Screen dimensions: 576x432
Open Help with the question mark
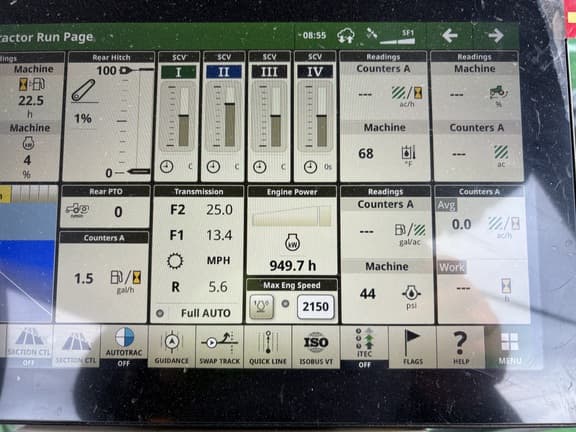tap(460, 347)
